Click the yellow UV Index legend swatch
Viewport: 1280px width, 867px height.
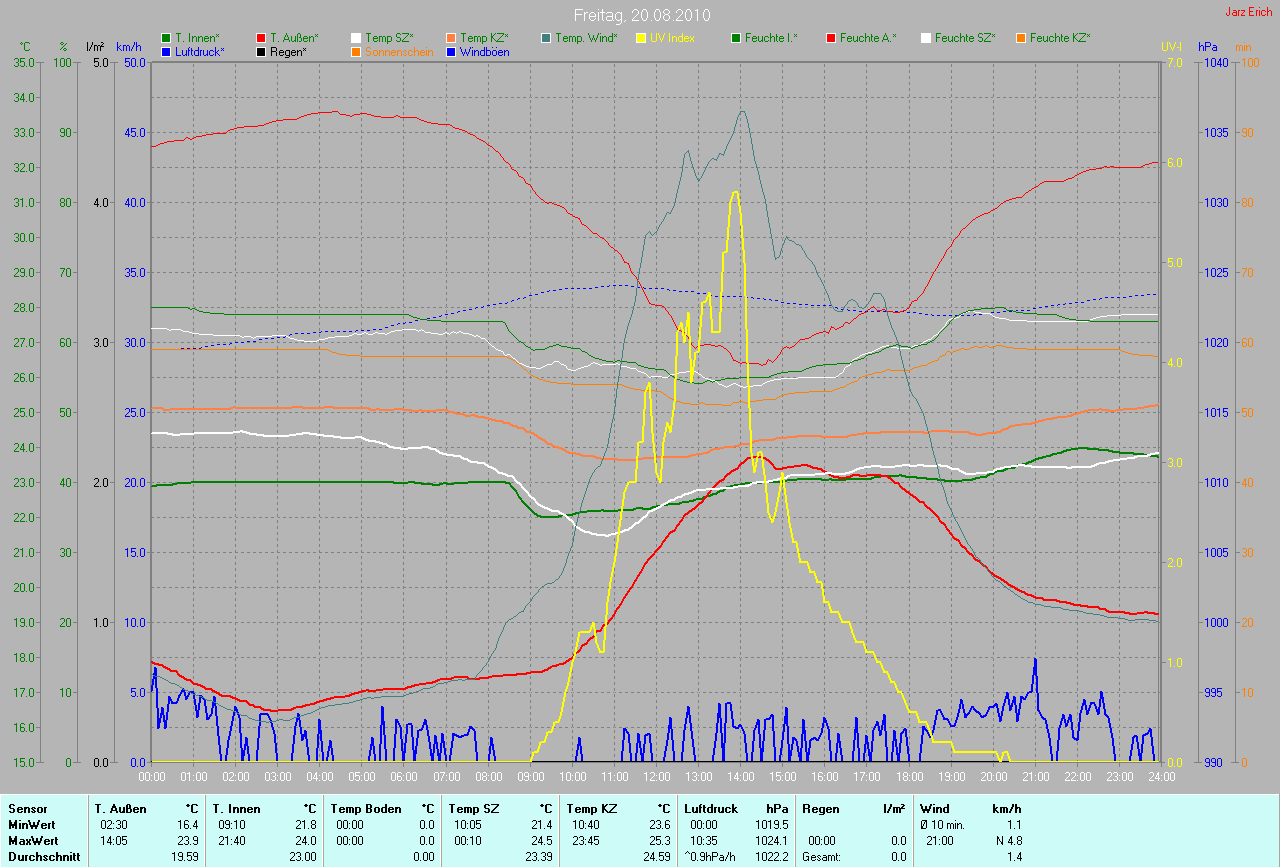[x=641, y=38]
